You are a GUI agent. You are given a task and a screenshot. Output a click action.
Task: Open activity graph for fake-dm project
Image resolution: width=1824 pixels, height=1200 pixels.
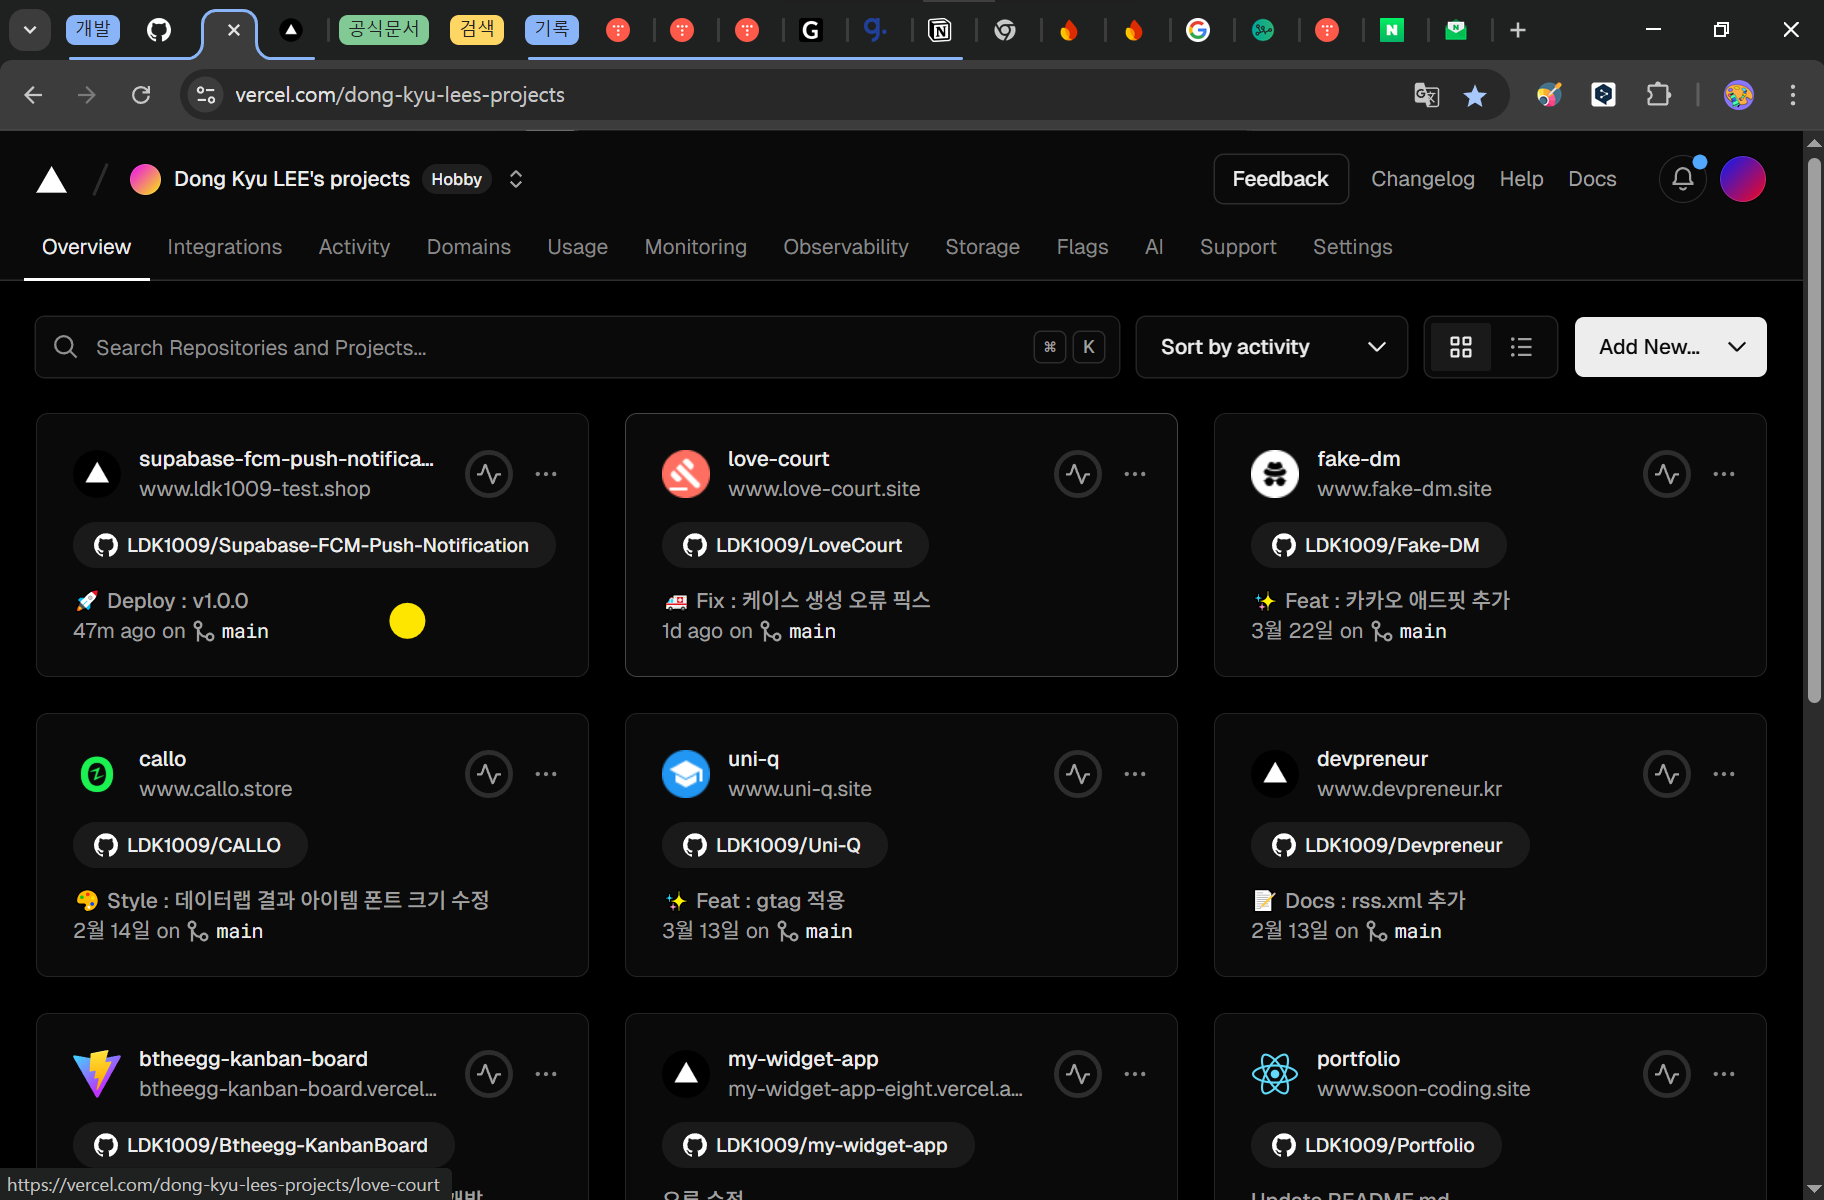coord(1667,474)
